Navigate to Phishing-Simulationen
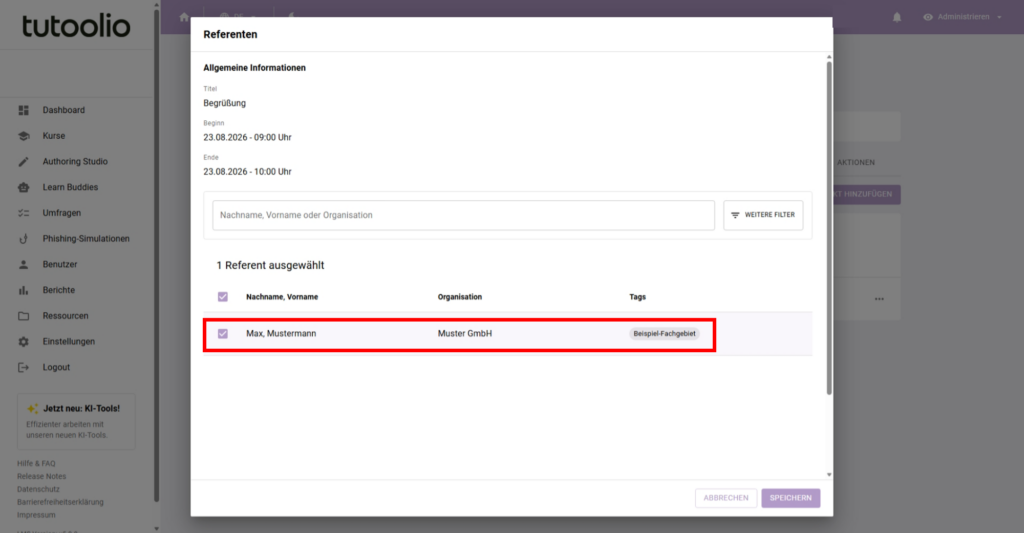Screen dimensions: 1024x533 (x=86, y=238)
